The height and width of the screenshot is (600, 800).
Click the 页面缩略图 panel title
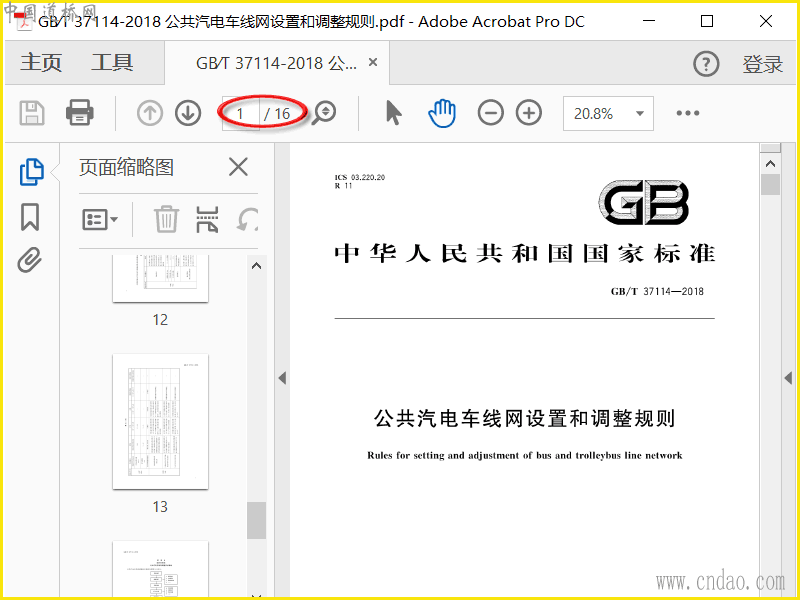click(127, 167)
